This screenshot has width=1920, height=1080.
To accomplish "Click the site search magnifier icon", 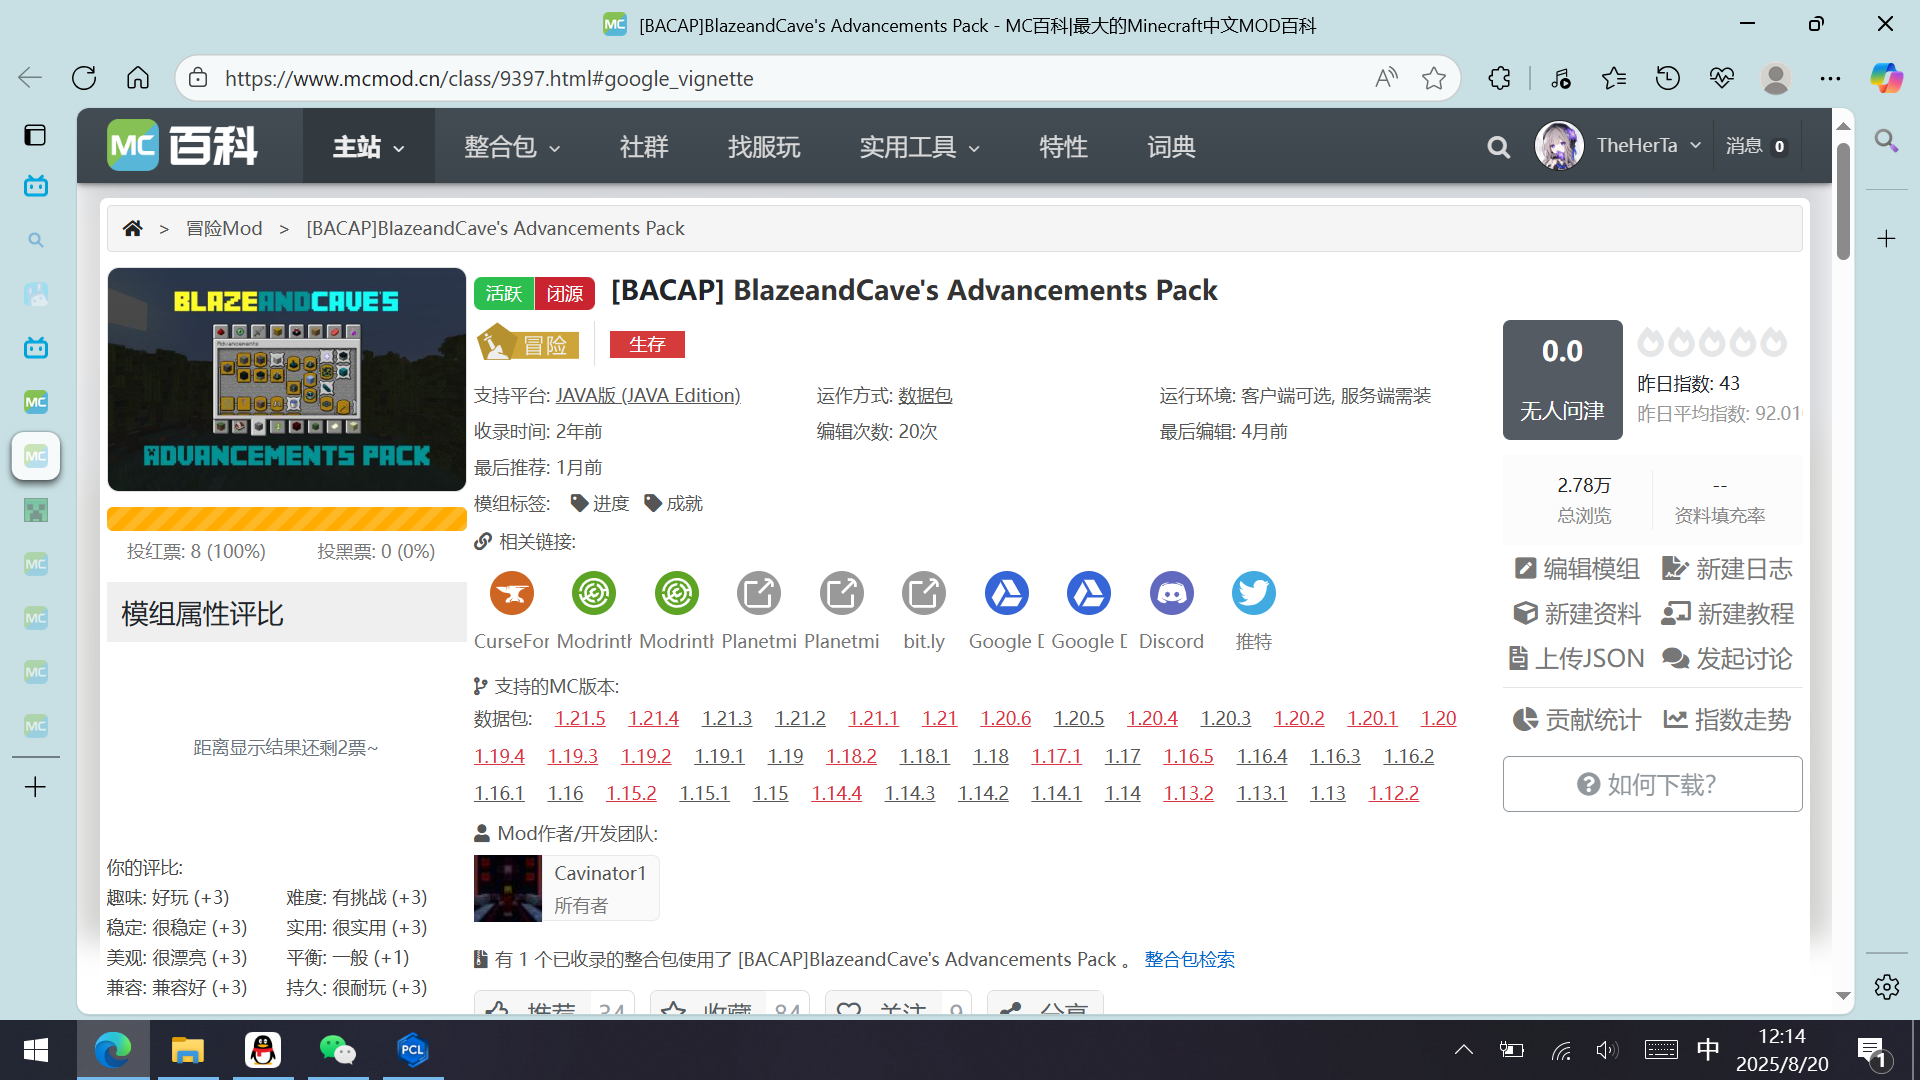I will (1498, 147).
